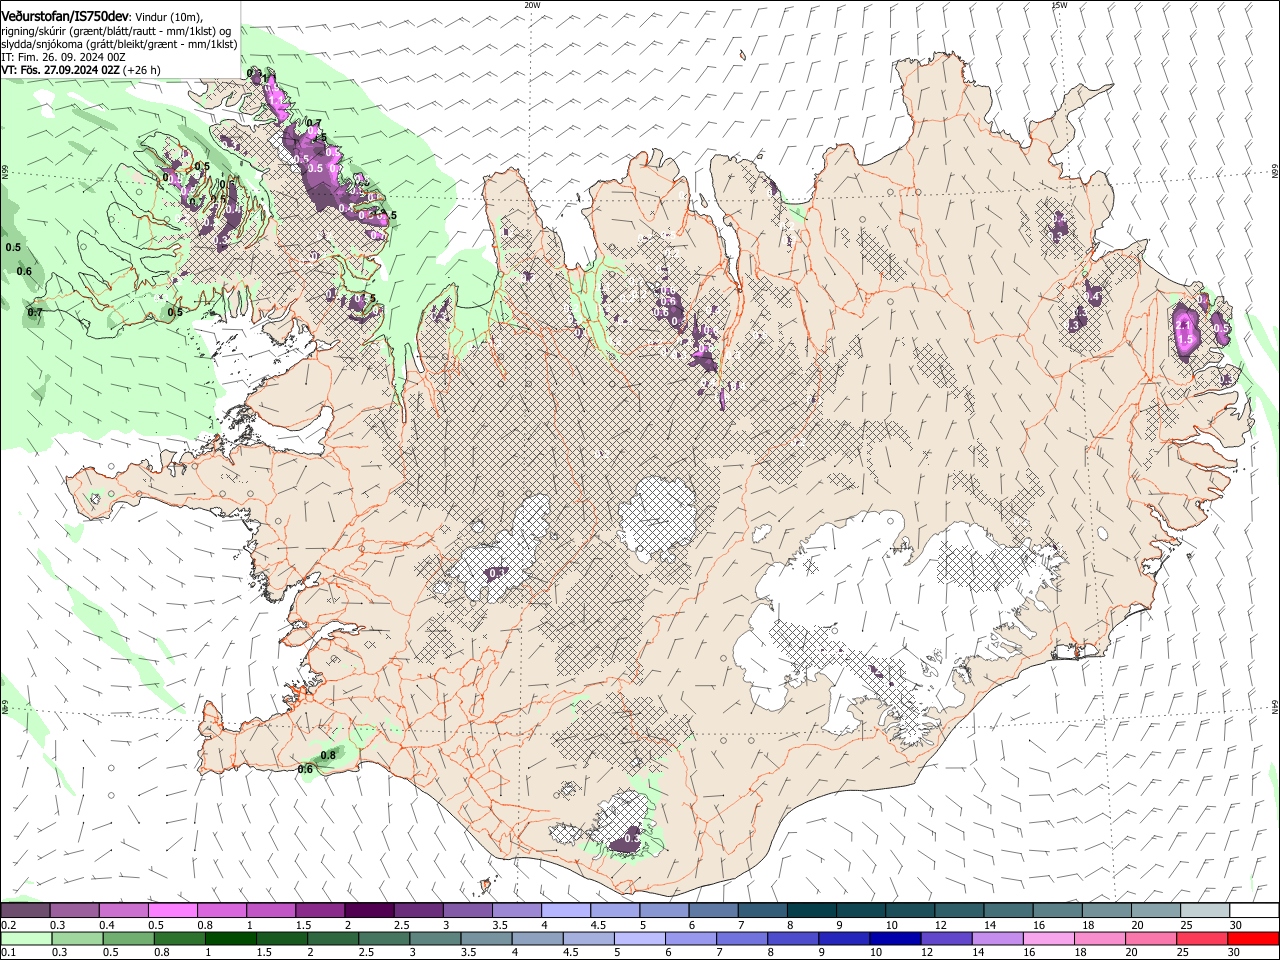Screen dimensions: 1280x960
Task: Click the 30 label in the upper legend scale
Action: pos(1236,925)
